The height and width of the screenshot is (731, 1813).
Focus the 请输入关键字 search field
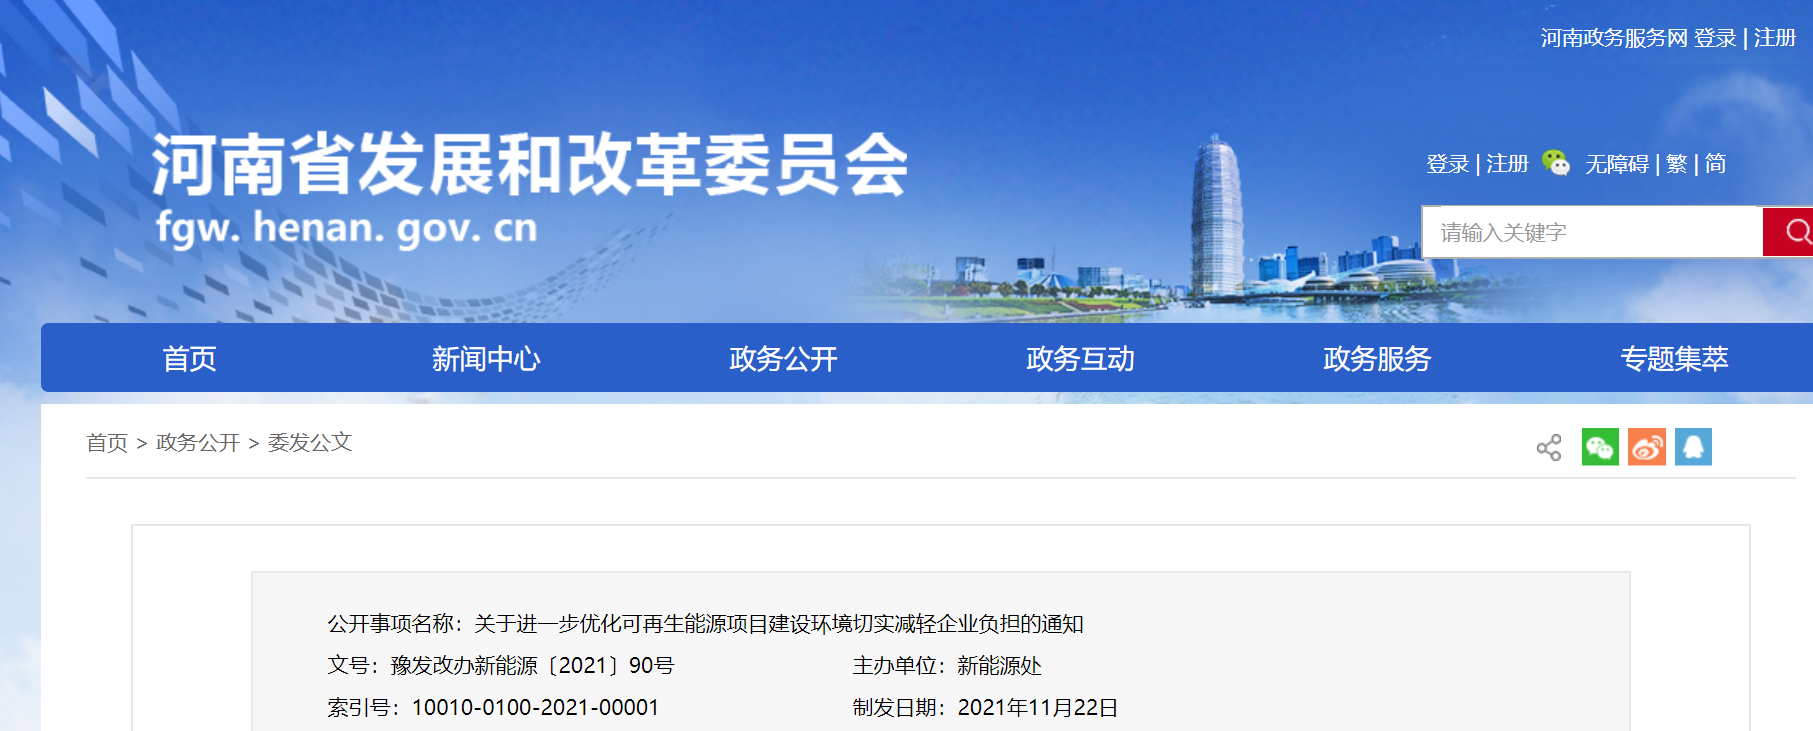pos(1590,232)
